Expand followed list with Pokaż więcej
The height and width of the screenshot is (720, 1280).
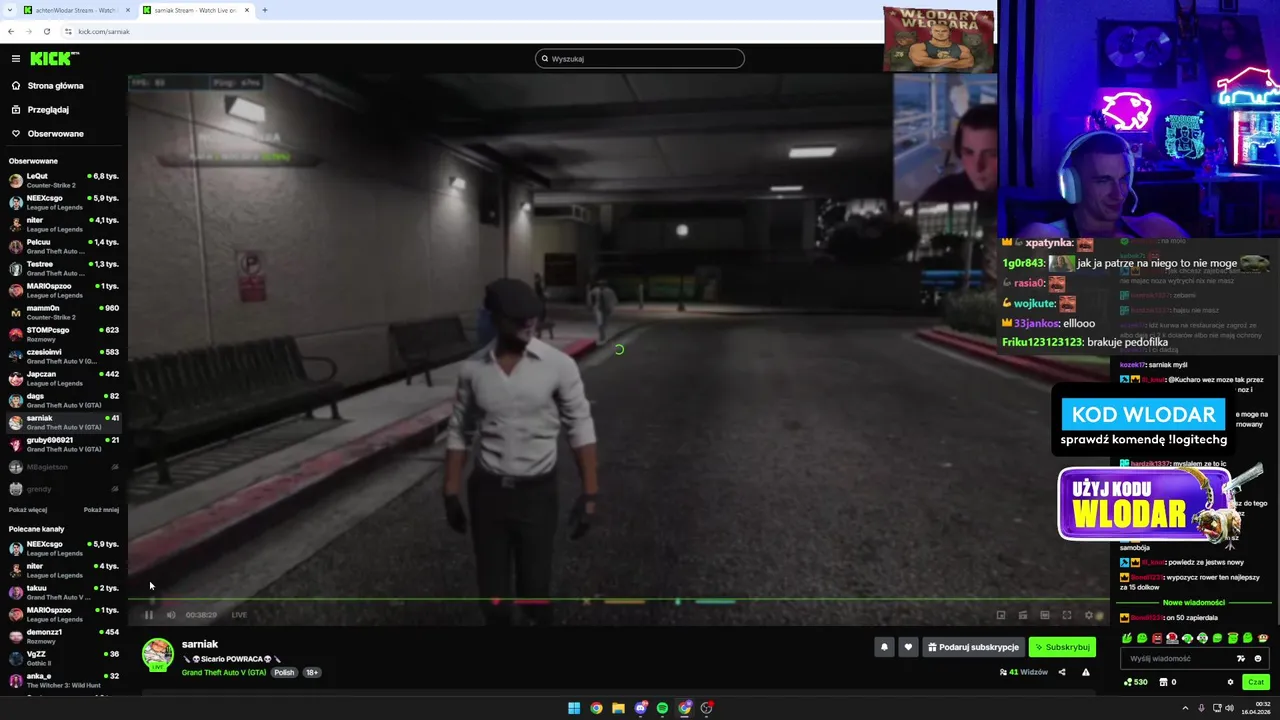coord(28,510)
